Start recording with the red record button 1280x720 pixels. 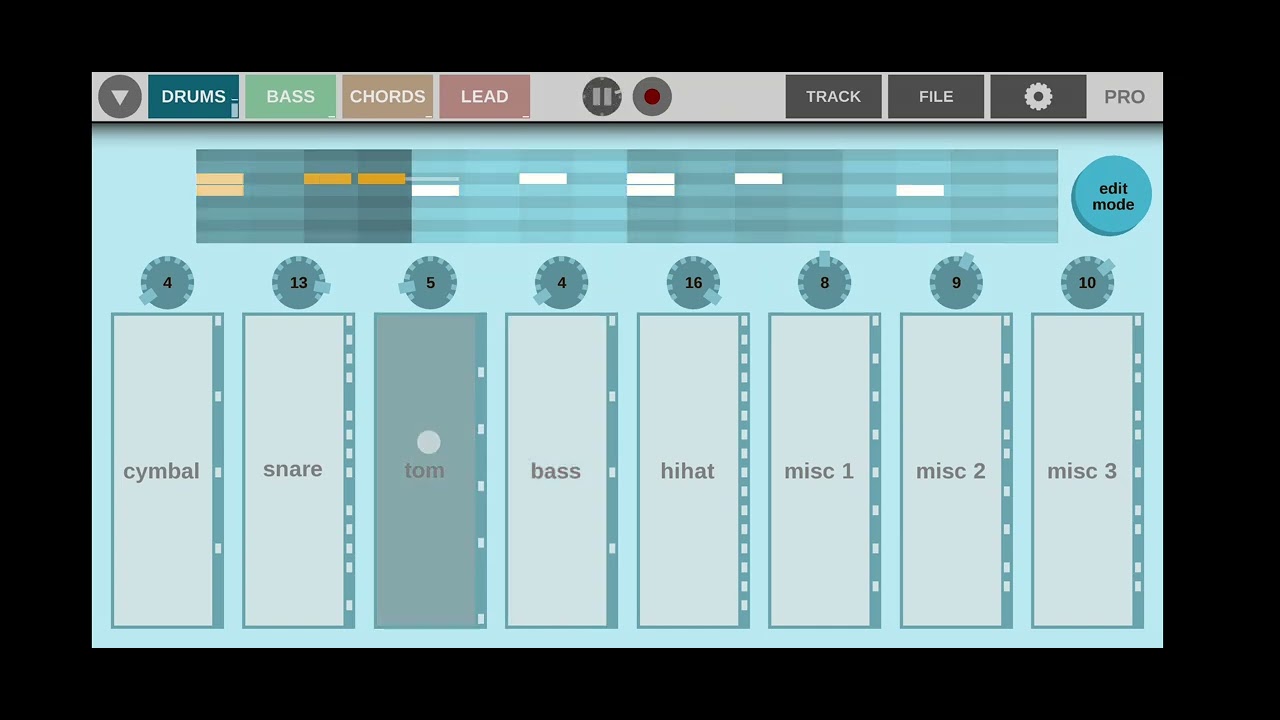click(x=652, y=97)
